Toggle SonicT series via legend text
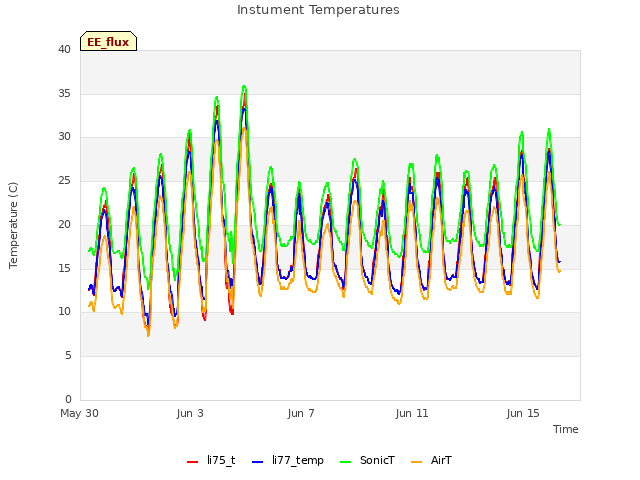The width and height of the screenshot is (640, 480). coord(377,460)
